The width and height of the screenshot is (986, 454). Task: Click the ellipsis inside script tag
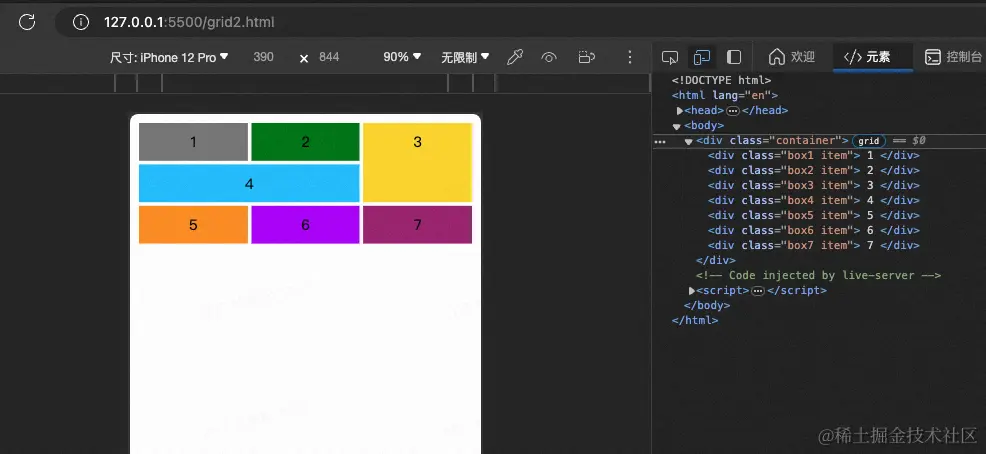coord(758,291)
